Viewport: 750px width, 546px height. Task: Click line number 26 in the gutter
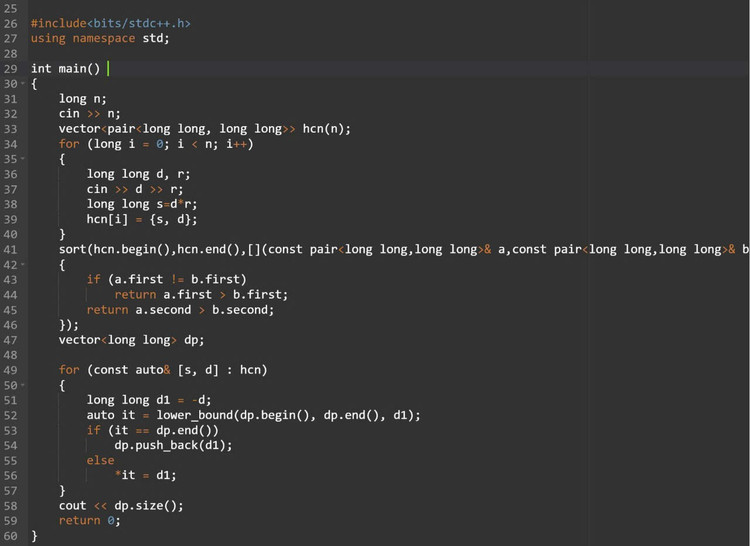(x=10, y=23)
